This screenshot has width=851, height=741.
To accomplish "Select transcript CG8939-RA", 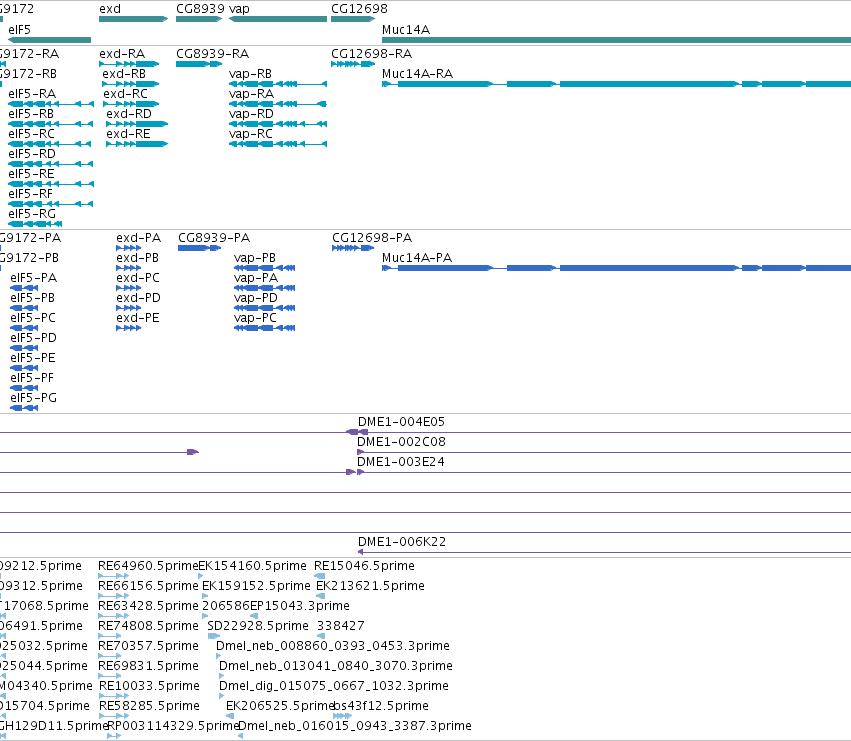I will pos(199,64).
